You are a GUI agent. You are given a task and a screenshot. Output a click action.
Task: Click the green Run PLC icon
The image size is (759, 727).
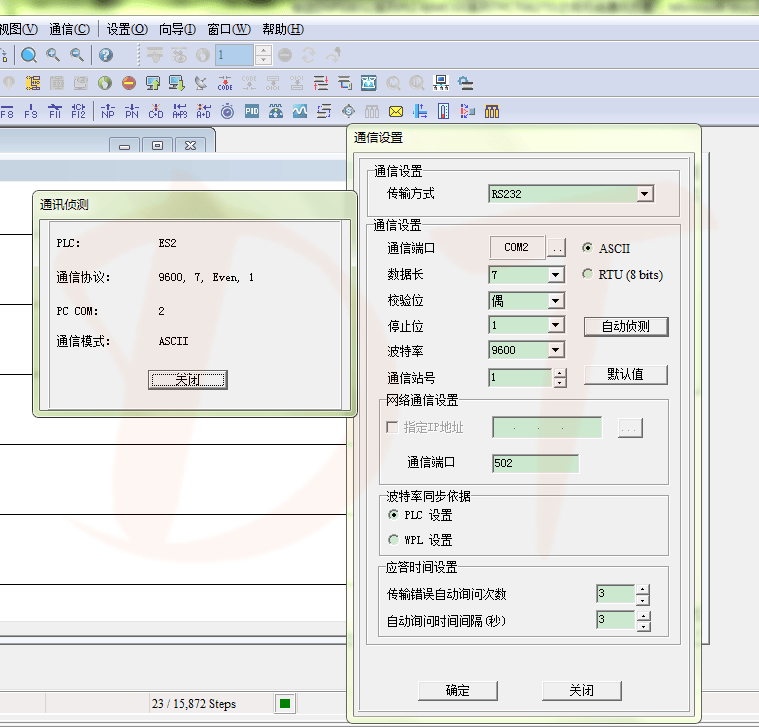(105, 83)
